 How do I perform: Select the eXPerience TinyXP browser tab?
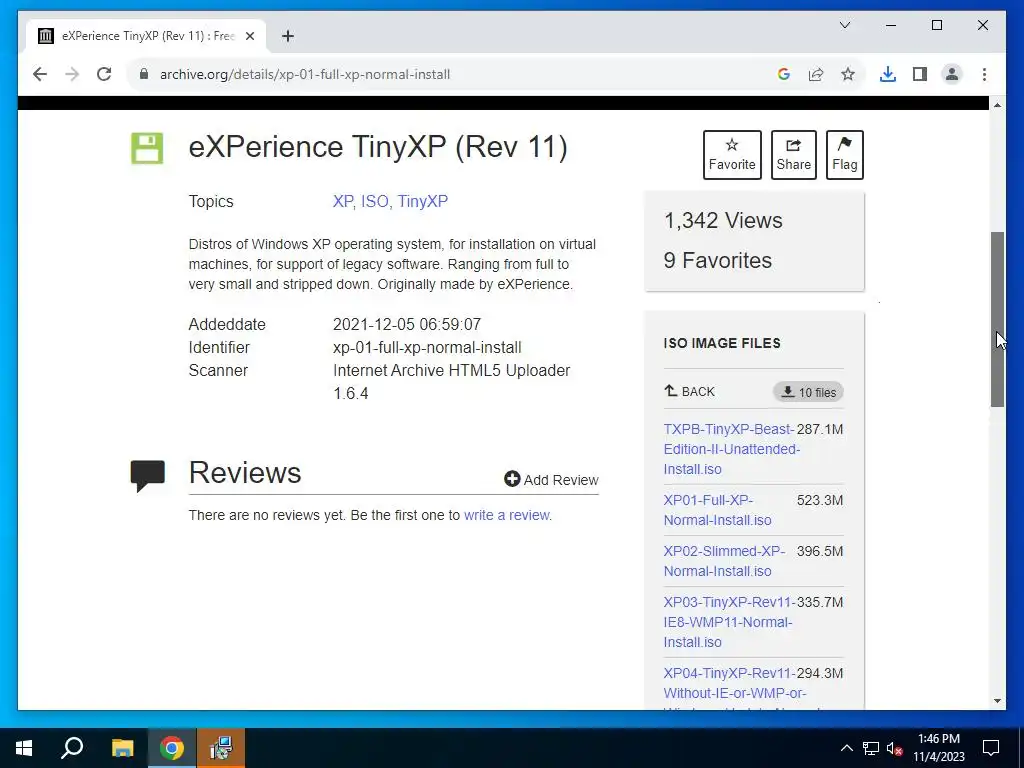point(146,36)
